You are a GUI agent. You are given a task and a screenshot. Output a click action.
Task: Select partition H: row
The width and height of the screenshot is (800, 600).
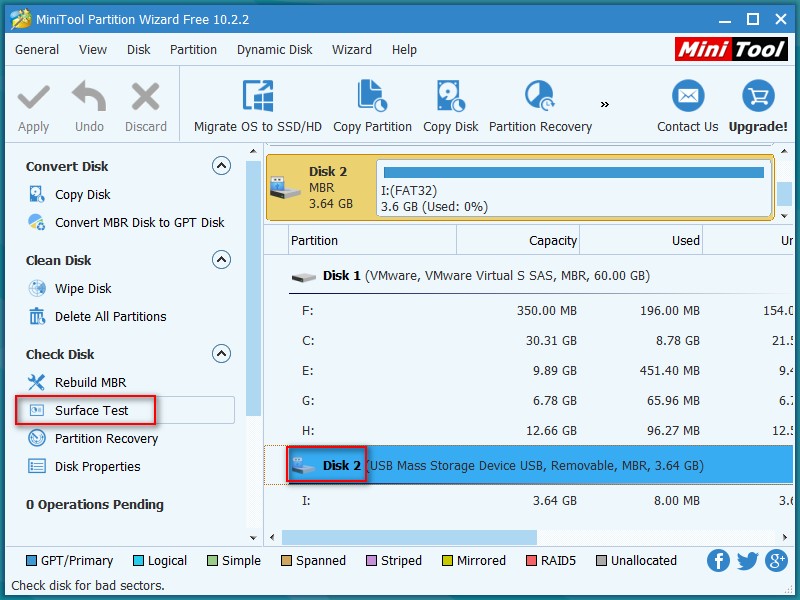pos(529,431)
